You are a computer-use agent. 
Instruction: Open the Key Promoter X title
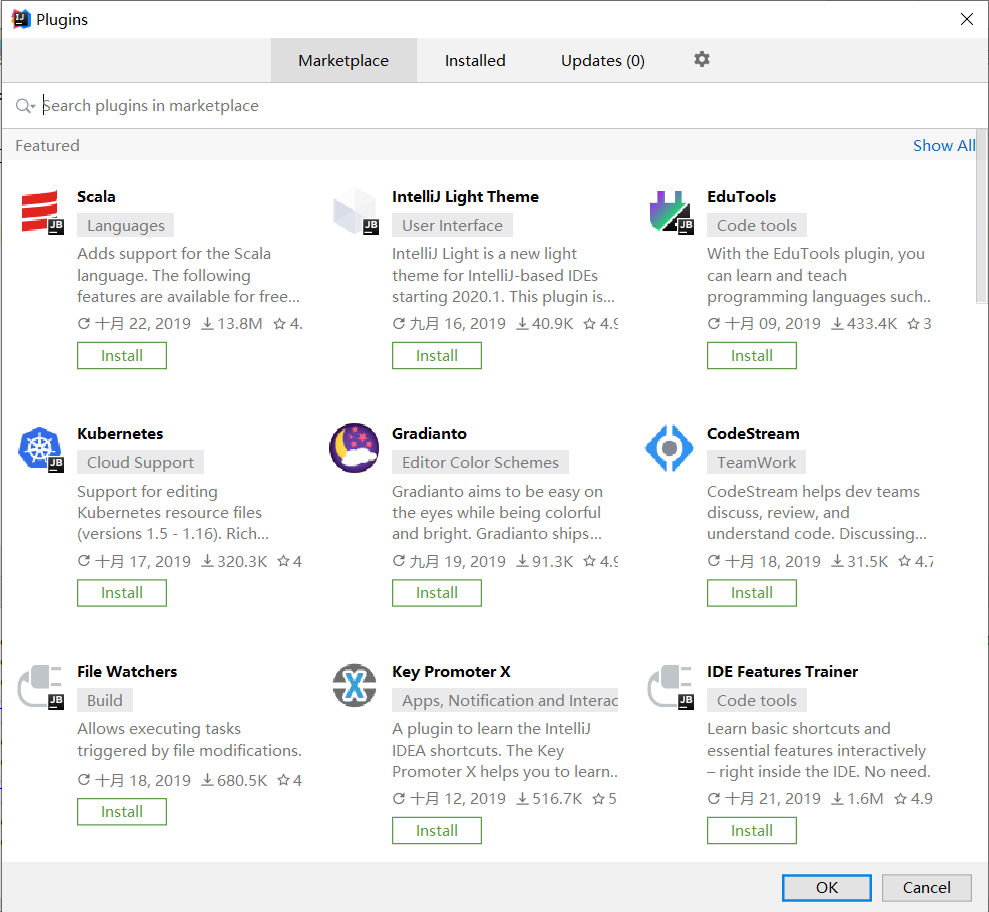coord(451,672)
